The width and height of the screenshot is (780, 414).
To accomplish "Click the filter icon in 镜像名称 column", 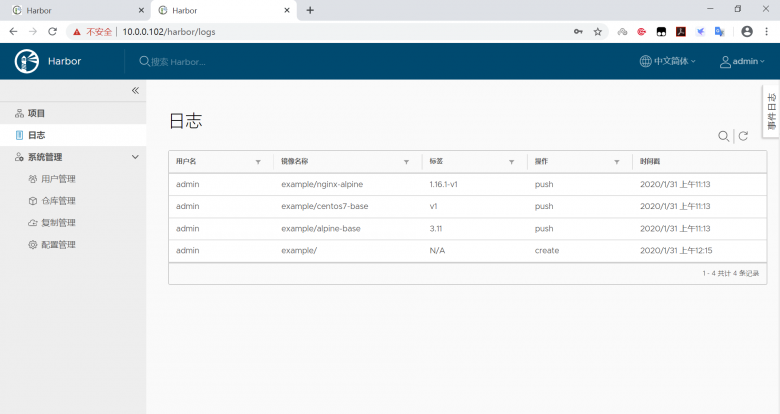I will [406, 161].
